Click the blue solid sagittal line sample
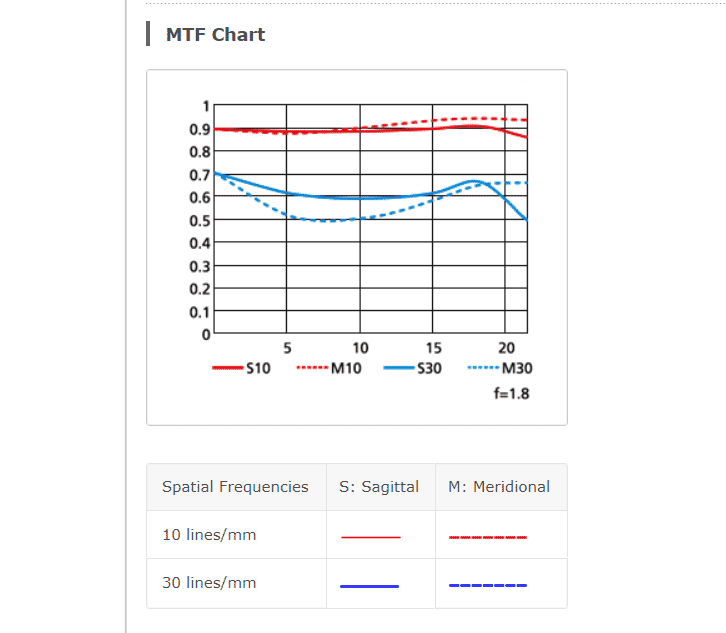The image size is (726, 633). [369, 586]
